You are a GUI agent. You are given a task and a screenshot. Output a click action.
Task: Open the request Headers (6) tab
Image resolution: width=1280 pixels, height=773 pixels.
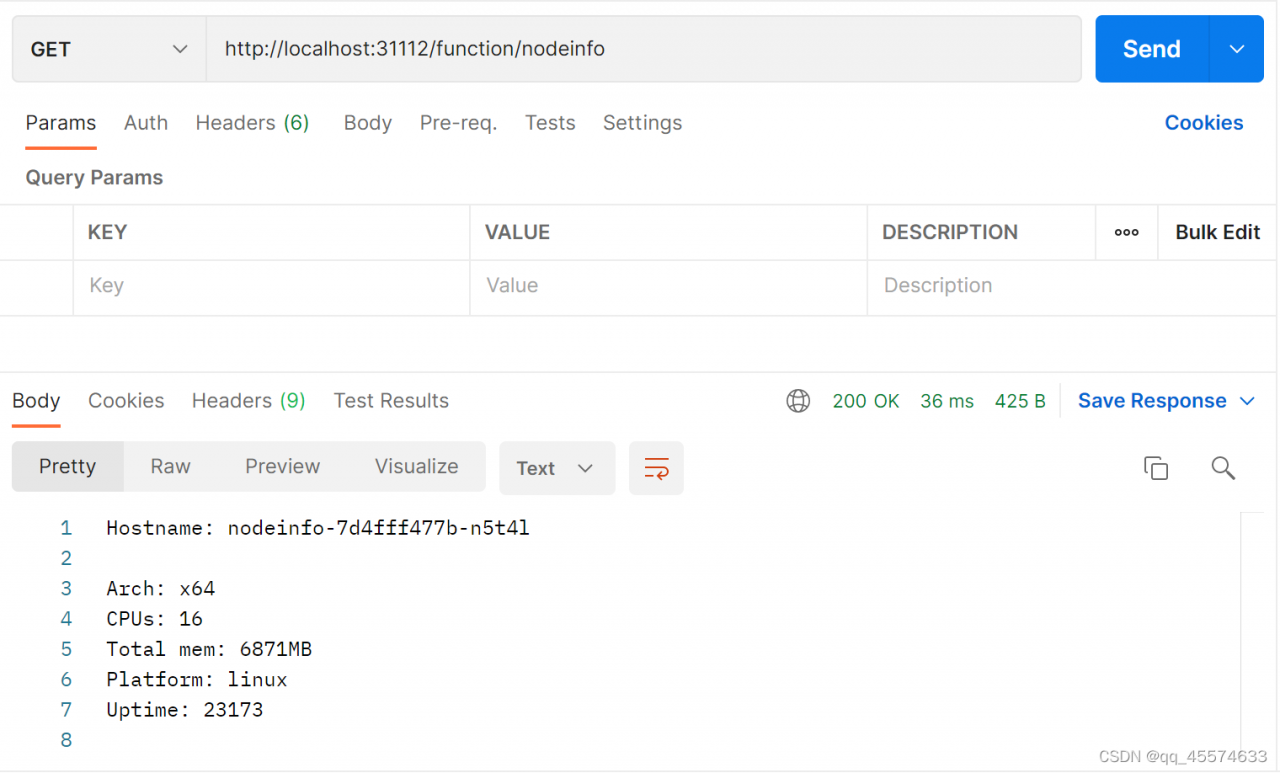tap(252, 123)
